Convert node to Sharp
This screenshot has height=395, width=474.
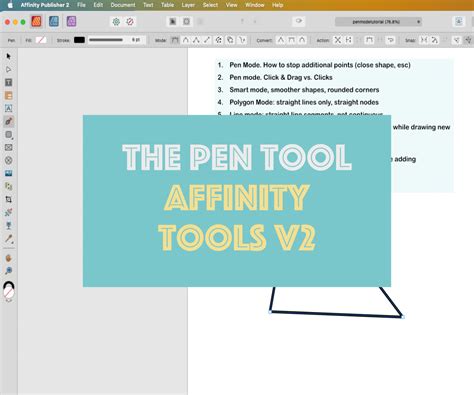[x=281, y=40]
